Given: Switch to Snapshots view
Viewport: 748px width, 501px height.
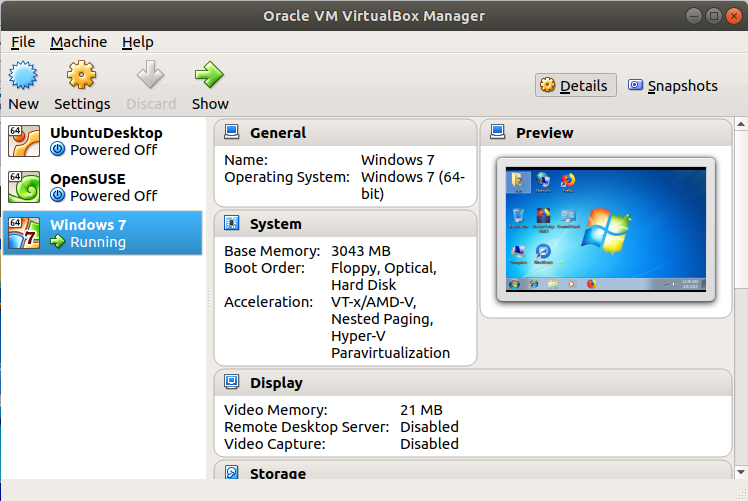Looking at the screenshot, I should (673, 85).
